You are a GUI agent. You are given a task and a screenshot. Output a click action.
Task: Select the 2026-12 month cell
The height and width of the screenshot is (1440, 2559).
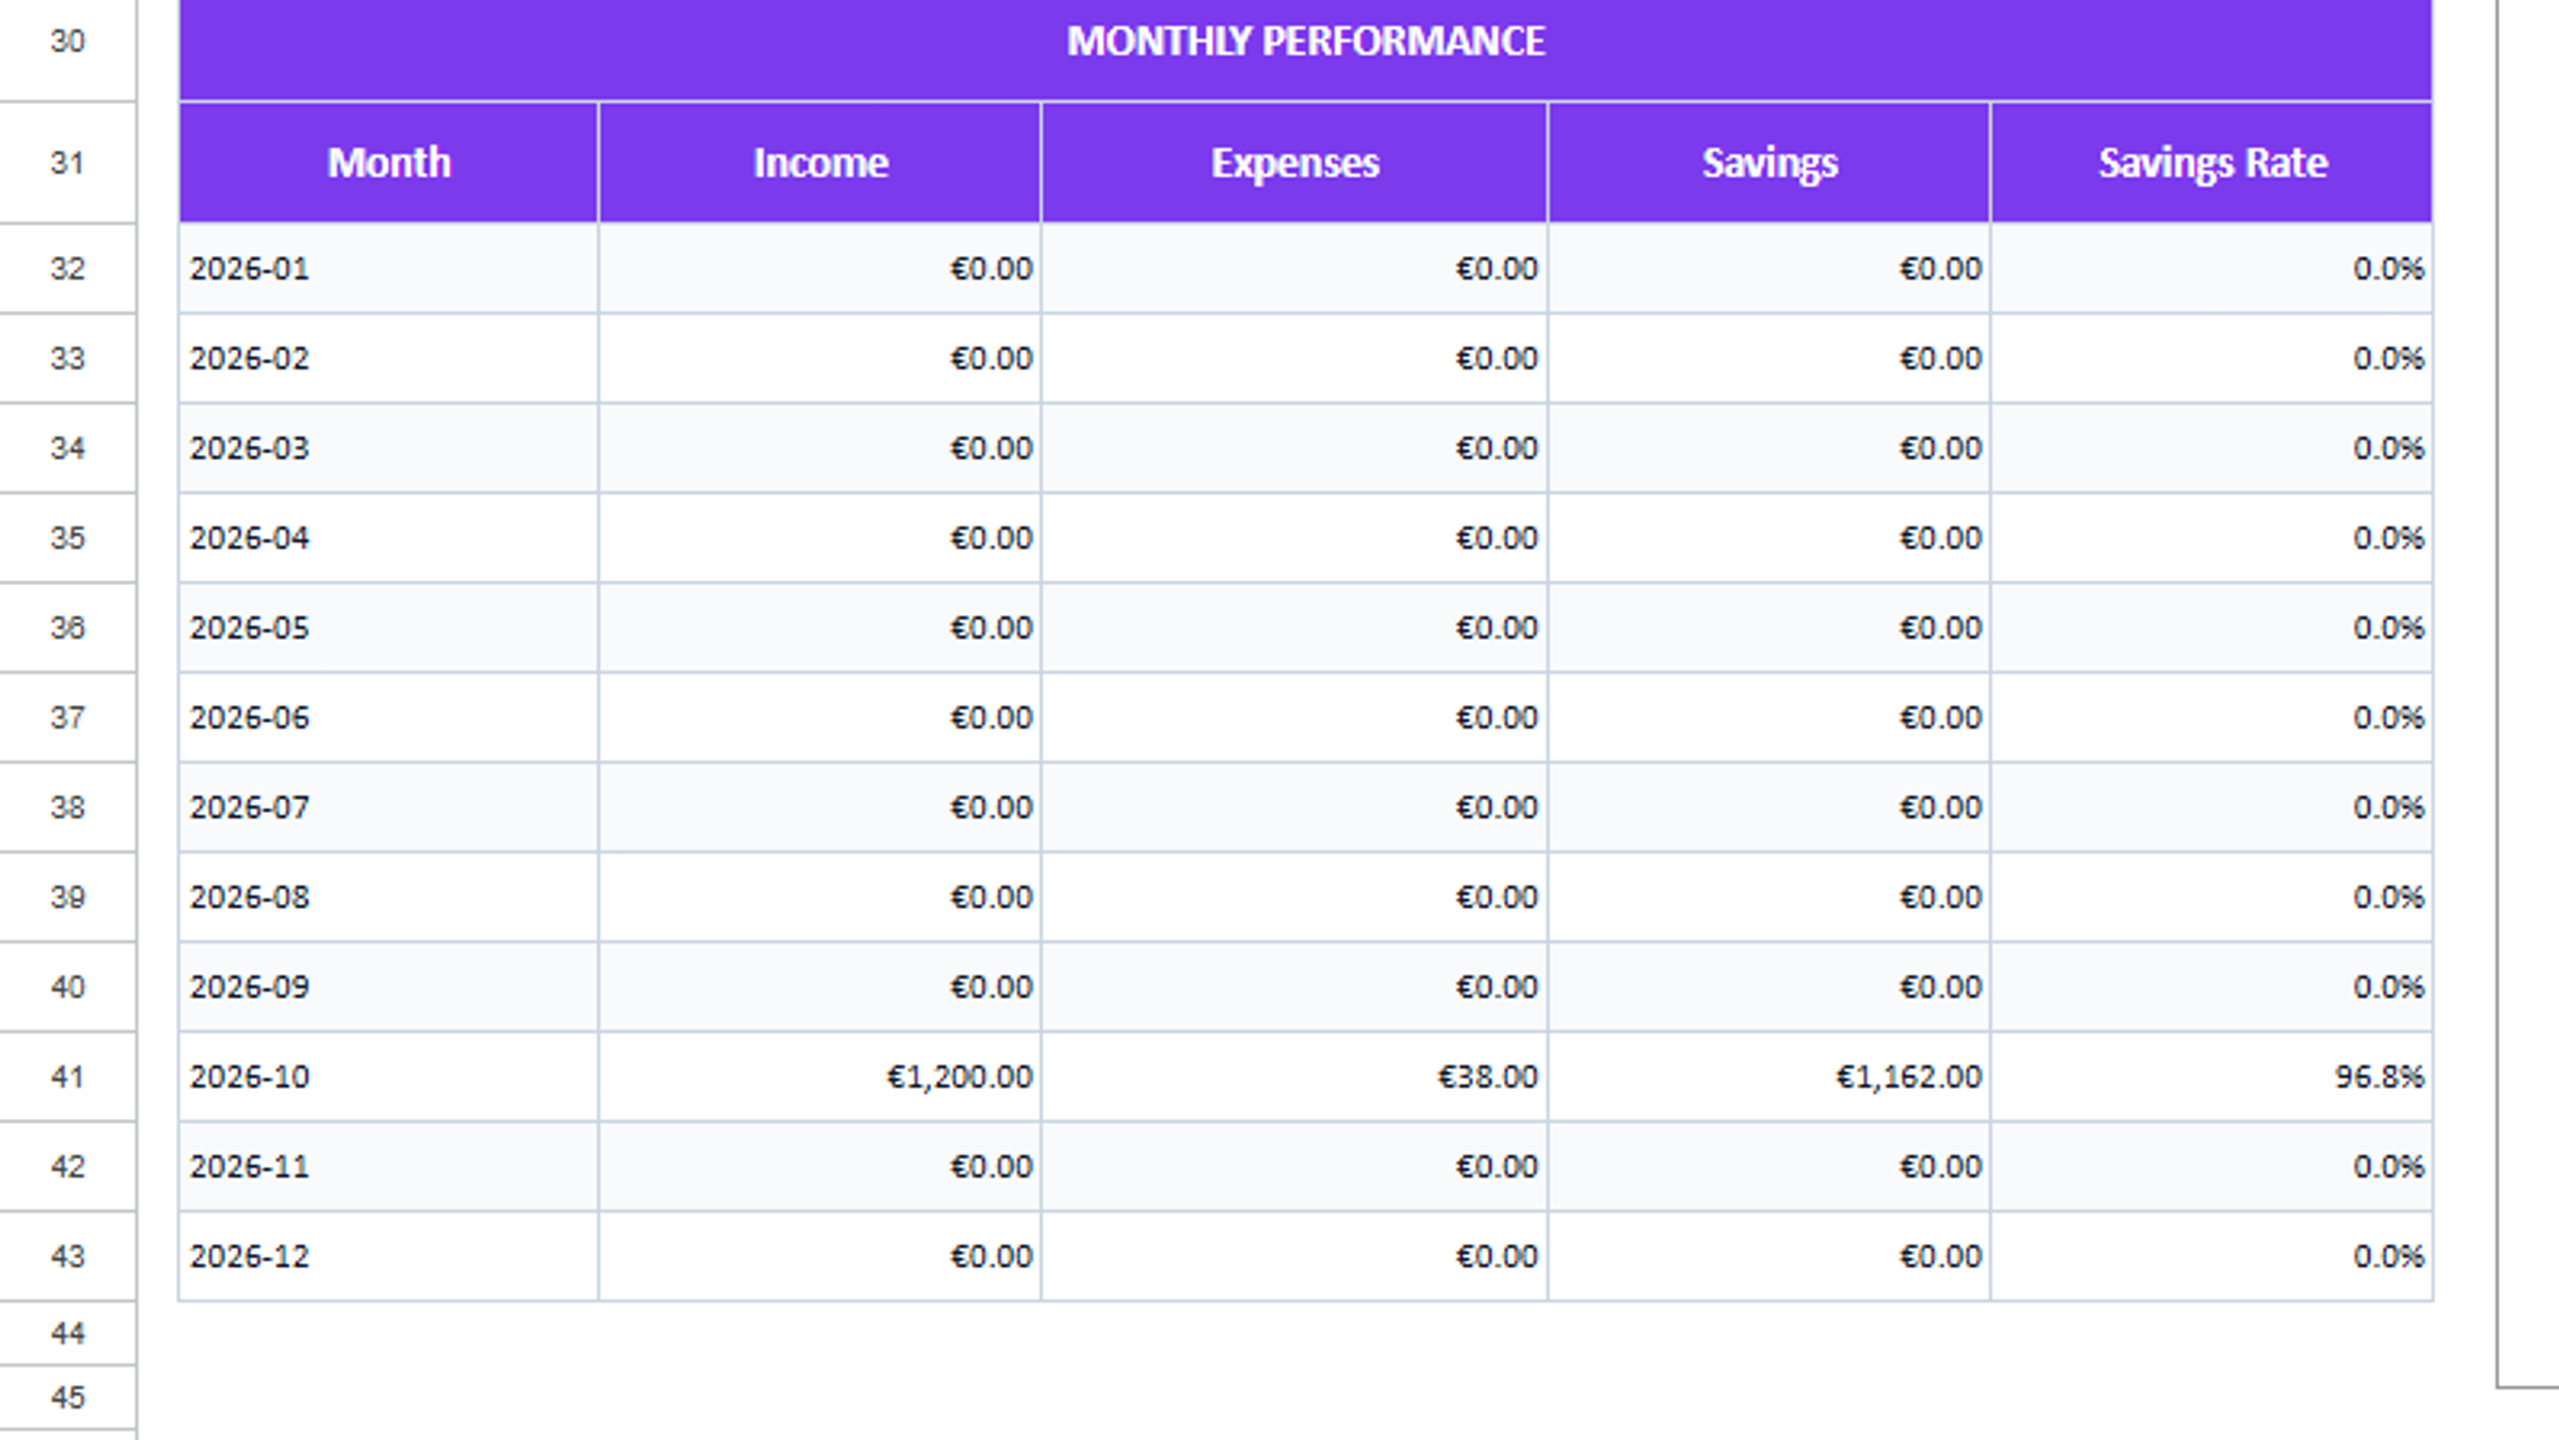point(389,1256)
